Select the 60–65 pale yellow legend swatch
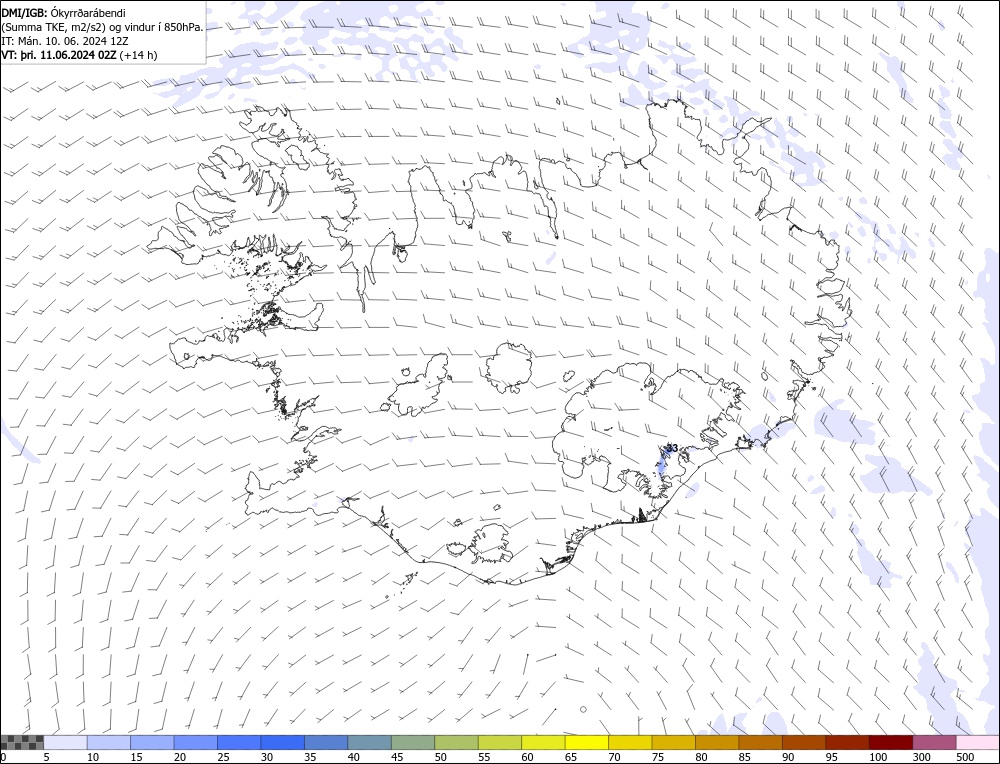This screenshot has height=764, width=1000. [543, 742]
